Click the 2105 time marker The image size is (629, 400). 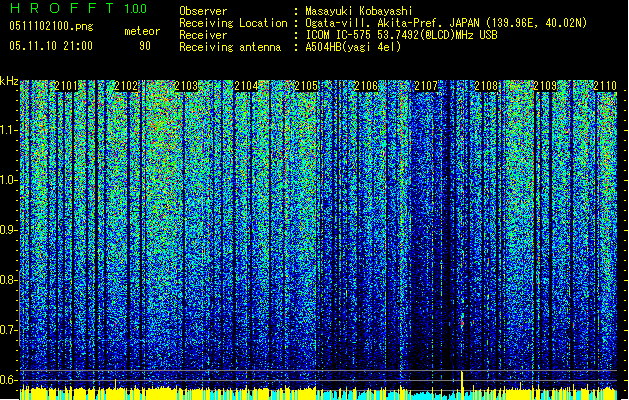click(307, 87)
